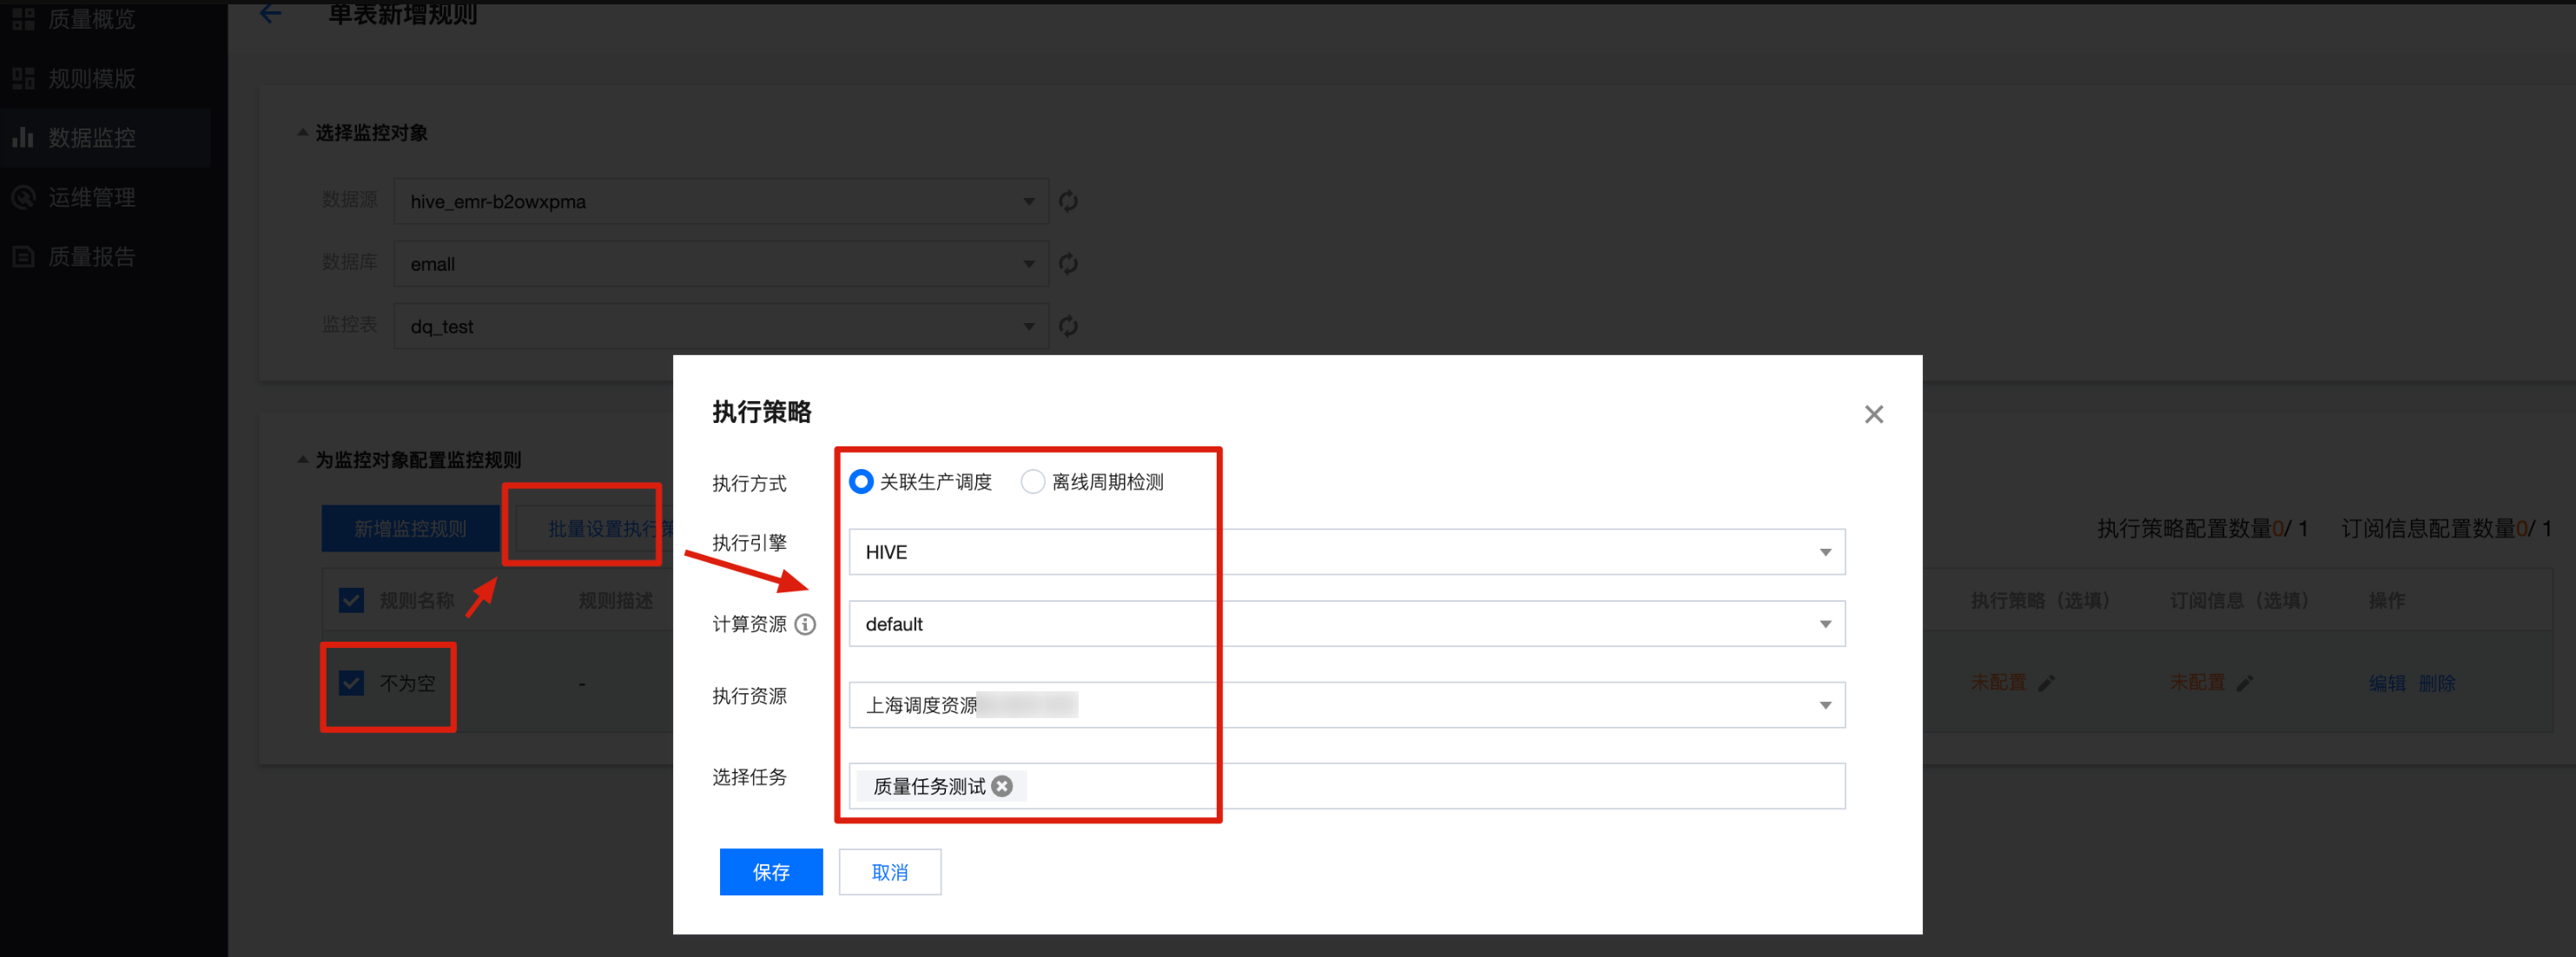Screen dimensions: 2576x957
Task: Close the 执行策略 dialog
Action: [1873, 414]
